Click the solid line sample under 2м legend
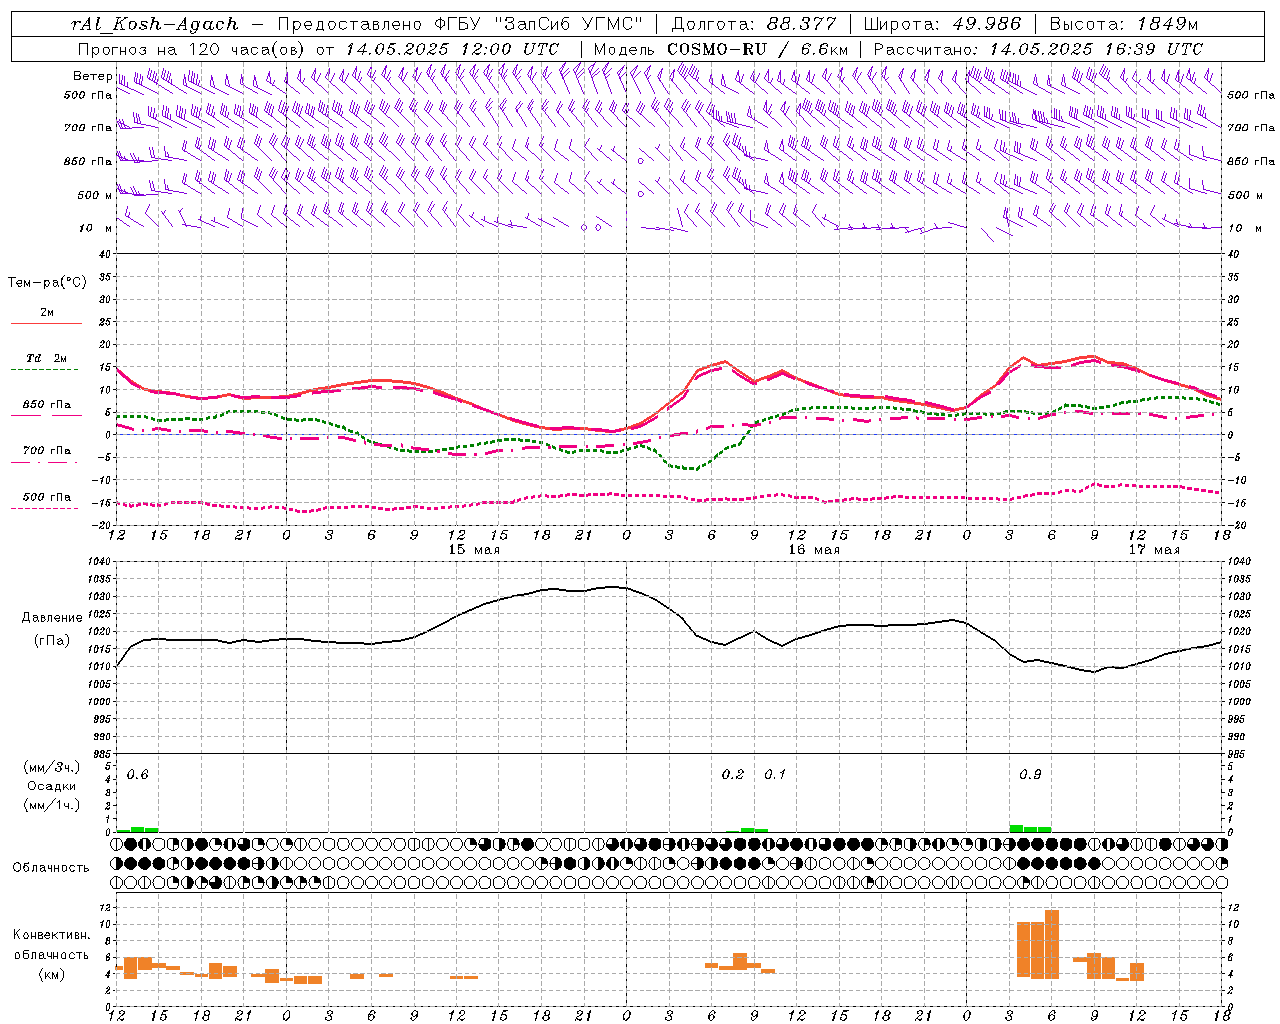The width and height of the screenshot is (1280, 1024). point(46,324)
